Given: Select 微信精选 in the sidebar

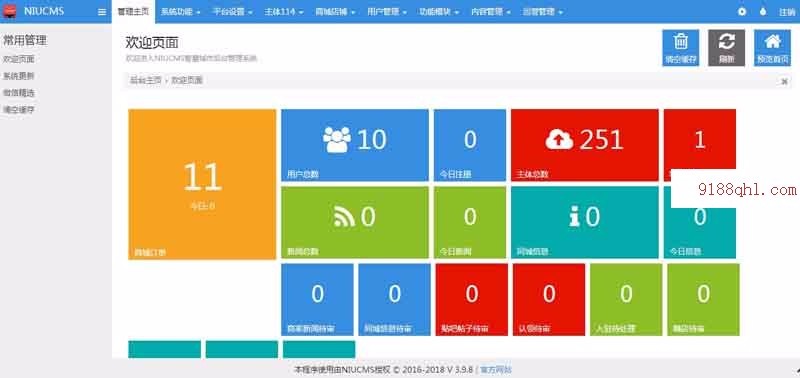Looking at the screenshot, I should coord(19,93).
